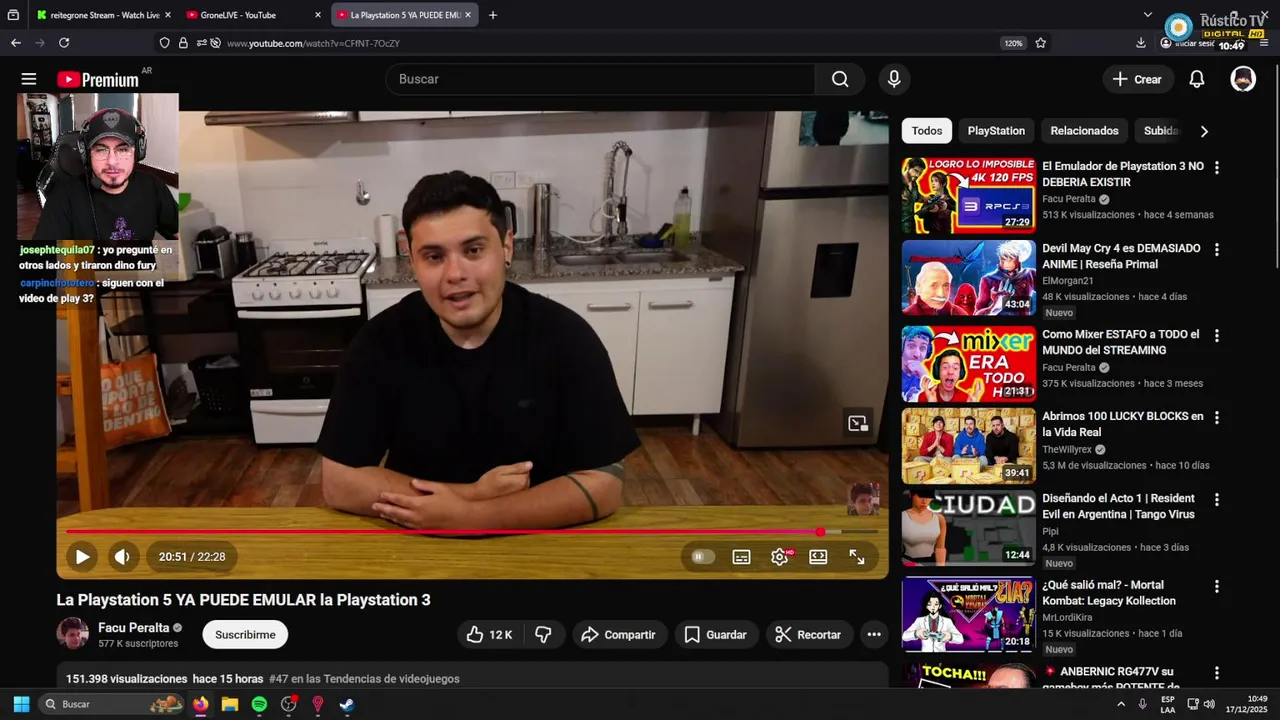Open options for Devil May Cry 4 video
Viewport: 1280px width, 720px height.
[x=1217, y=250]
